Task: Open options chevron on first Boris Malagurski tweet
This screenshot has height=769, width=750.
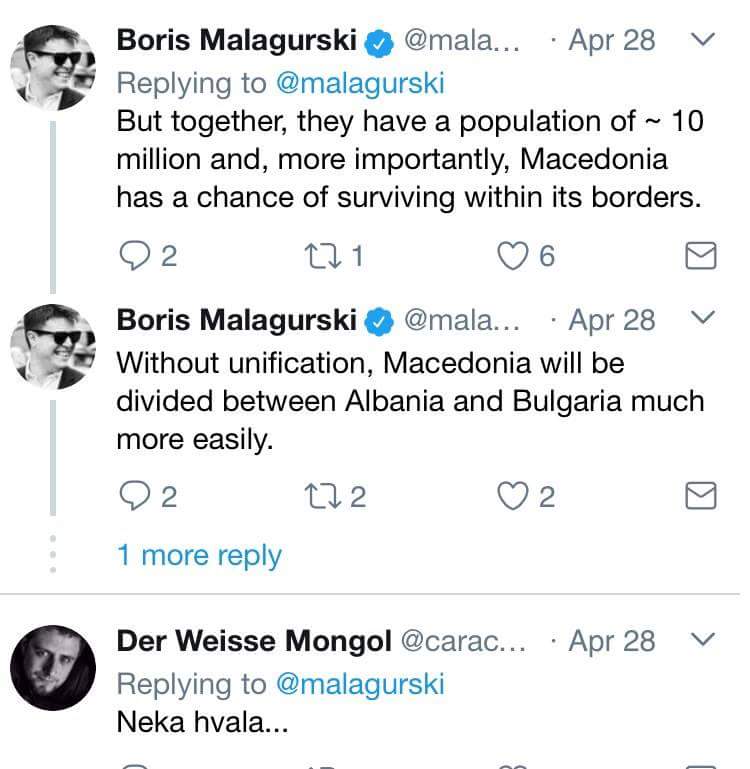Action: tap(704, 40)
